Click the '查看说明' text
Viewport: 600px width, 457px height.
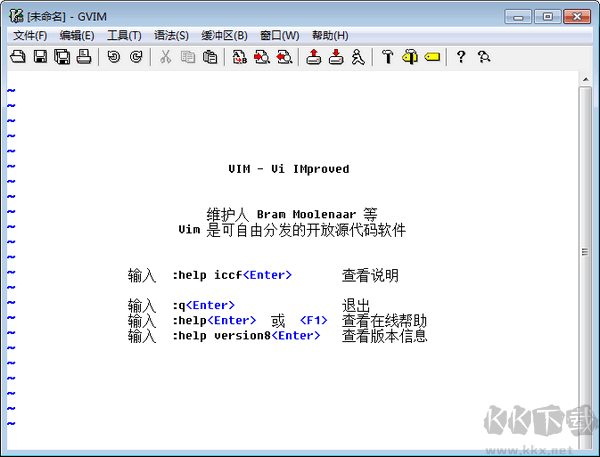tap(370, 275)
